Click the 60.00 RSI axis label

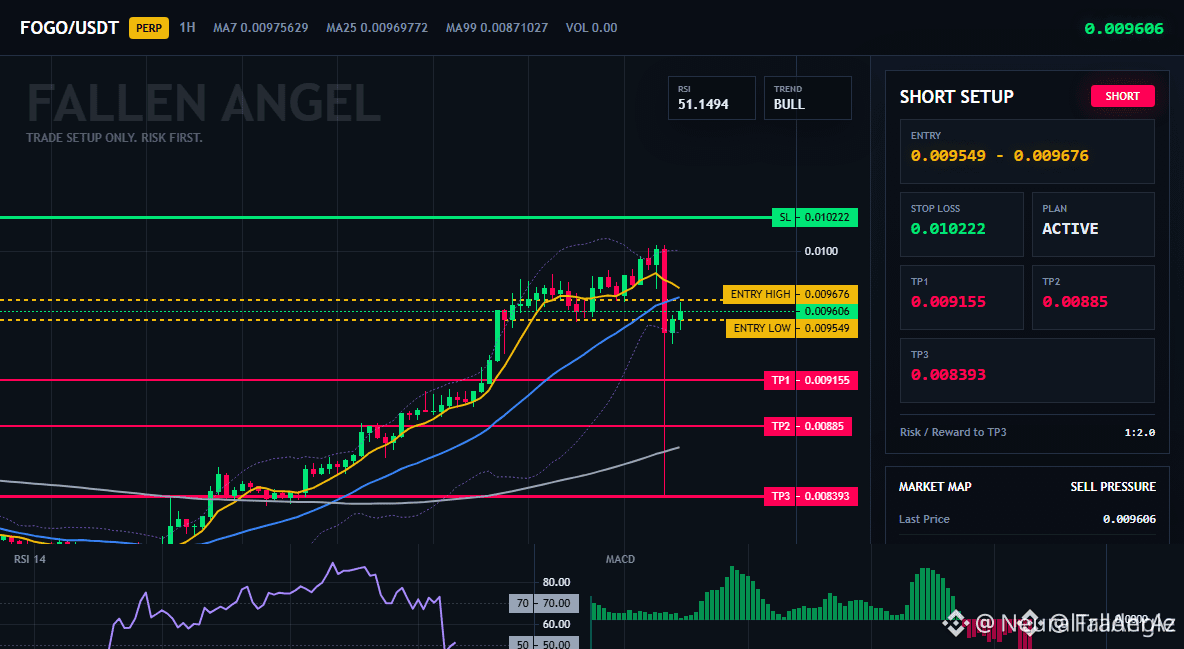556,624
